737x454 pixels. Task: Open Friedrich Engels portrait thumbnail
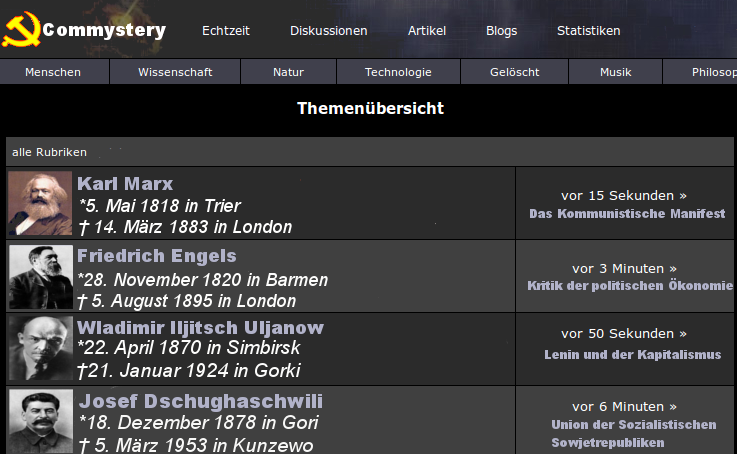click(41, 277)
